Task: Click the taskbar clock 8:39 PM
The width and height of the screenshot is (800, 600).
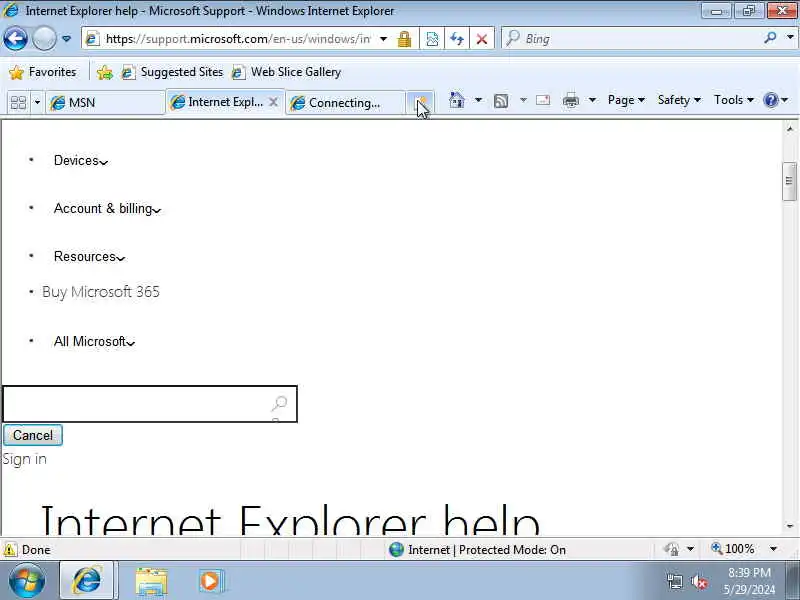Action: pos(748,572)
